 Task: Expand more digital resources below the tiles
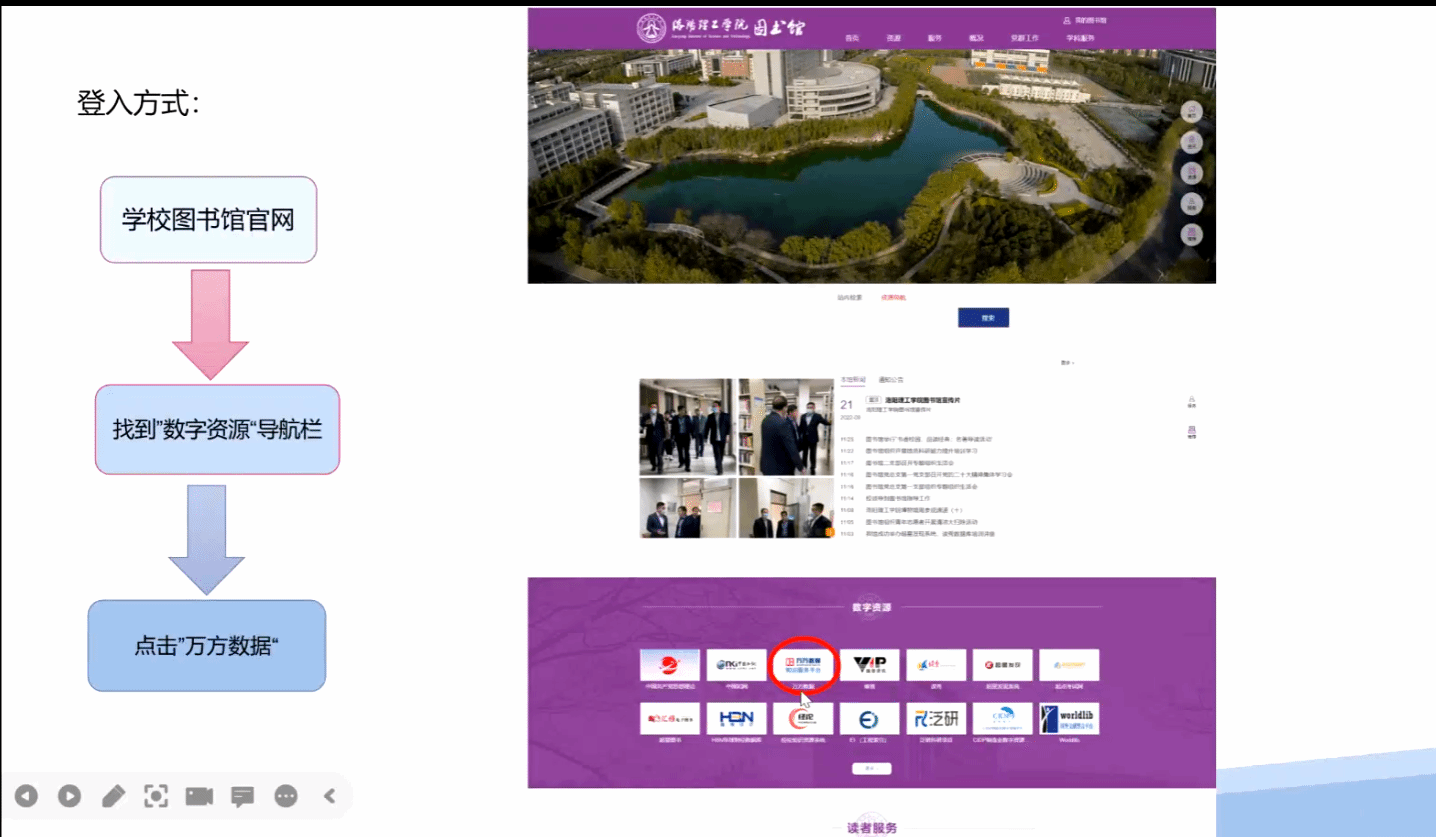[x=871, y=768]
